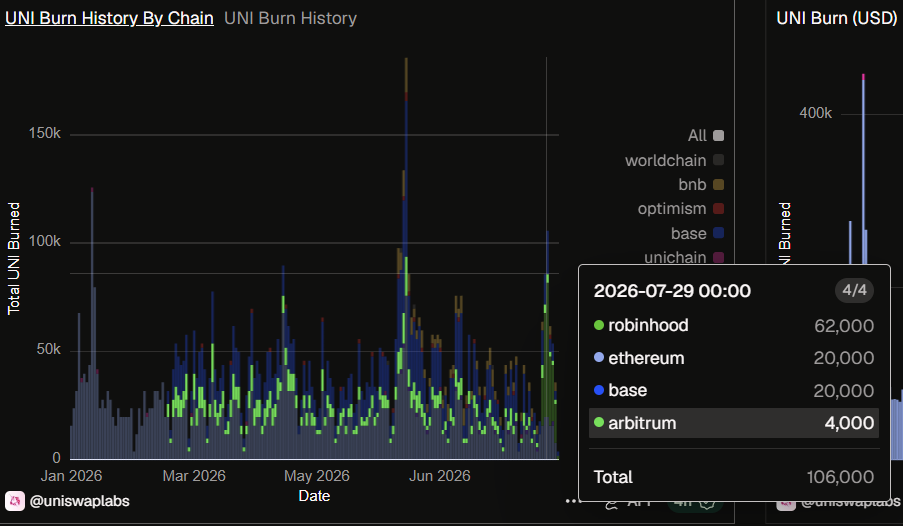Select the robinhood row in the tooltip
The image size is (903, 526).
coord(734,326)
